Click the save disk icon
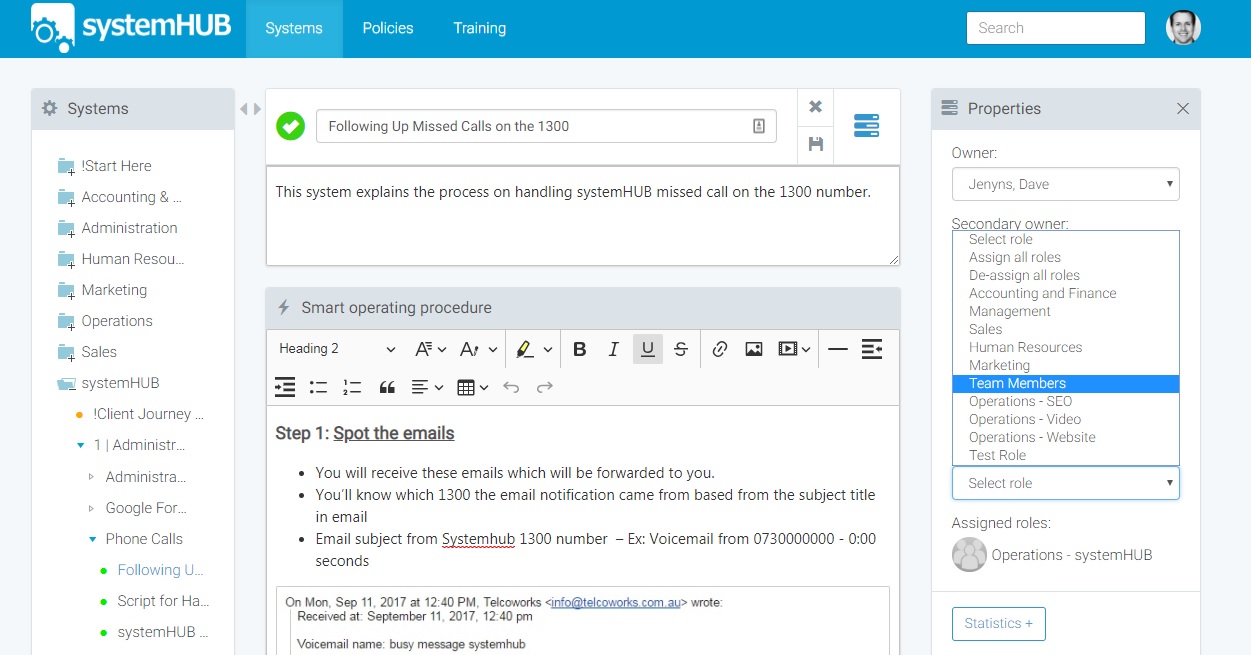This screenshot has width=1251, height=655. [816, 144]
